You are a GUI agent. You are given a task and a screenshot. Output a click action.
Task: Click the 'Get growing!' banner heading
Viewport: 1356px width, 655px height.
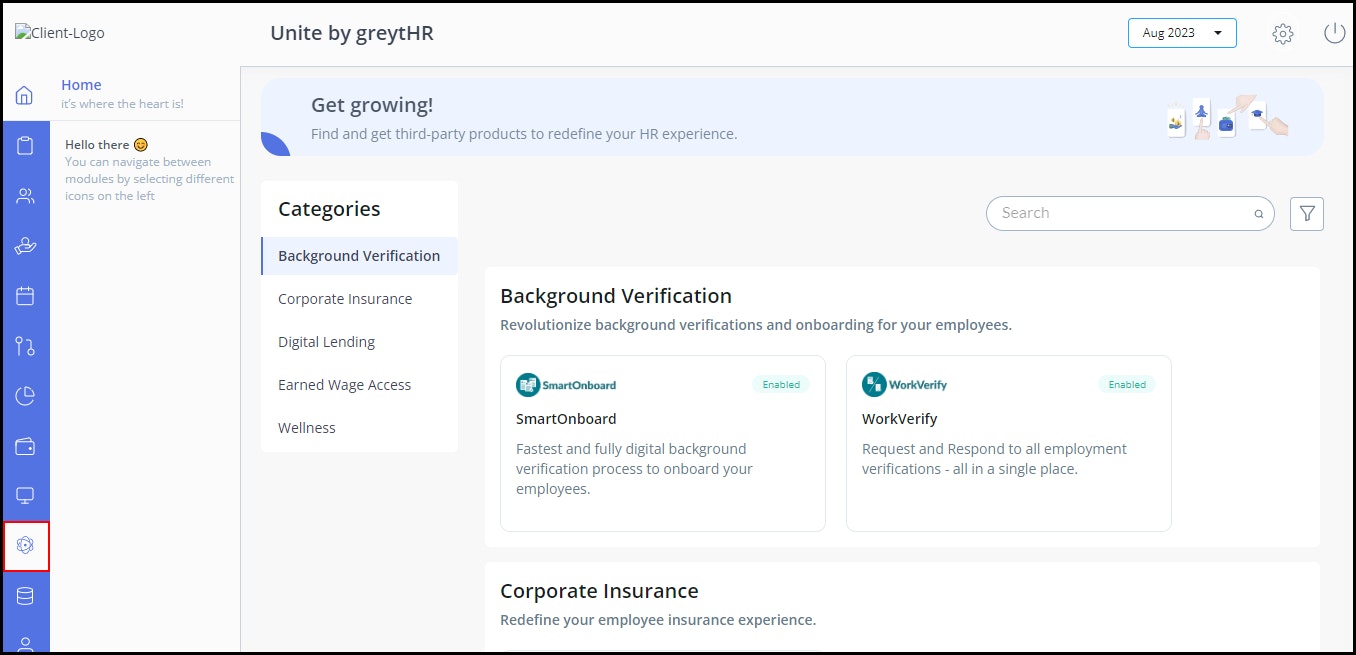pos(372,106)
